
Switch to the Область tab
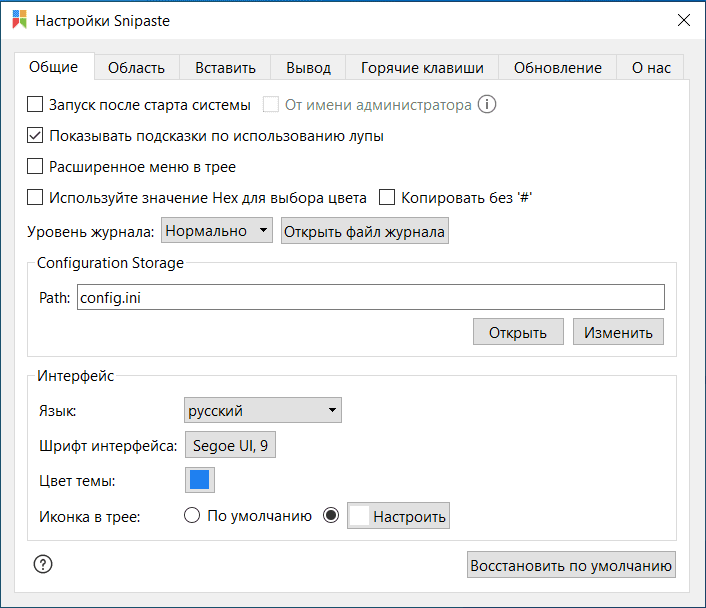[136, 68]
